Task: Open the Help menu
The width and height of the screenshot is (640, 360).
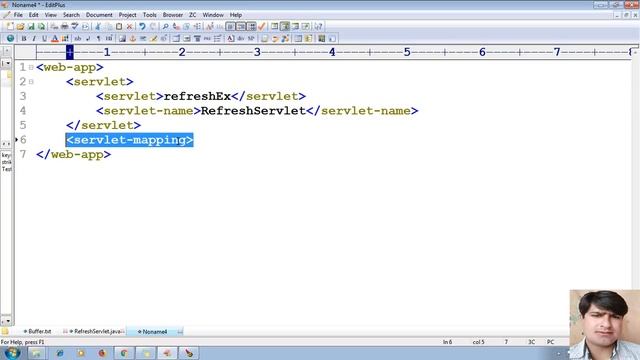Action: (x=236, y=15)
